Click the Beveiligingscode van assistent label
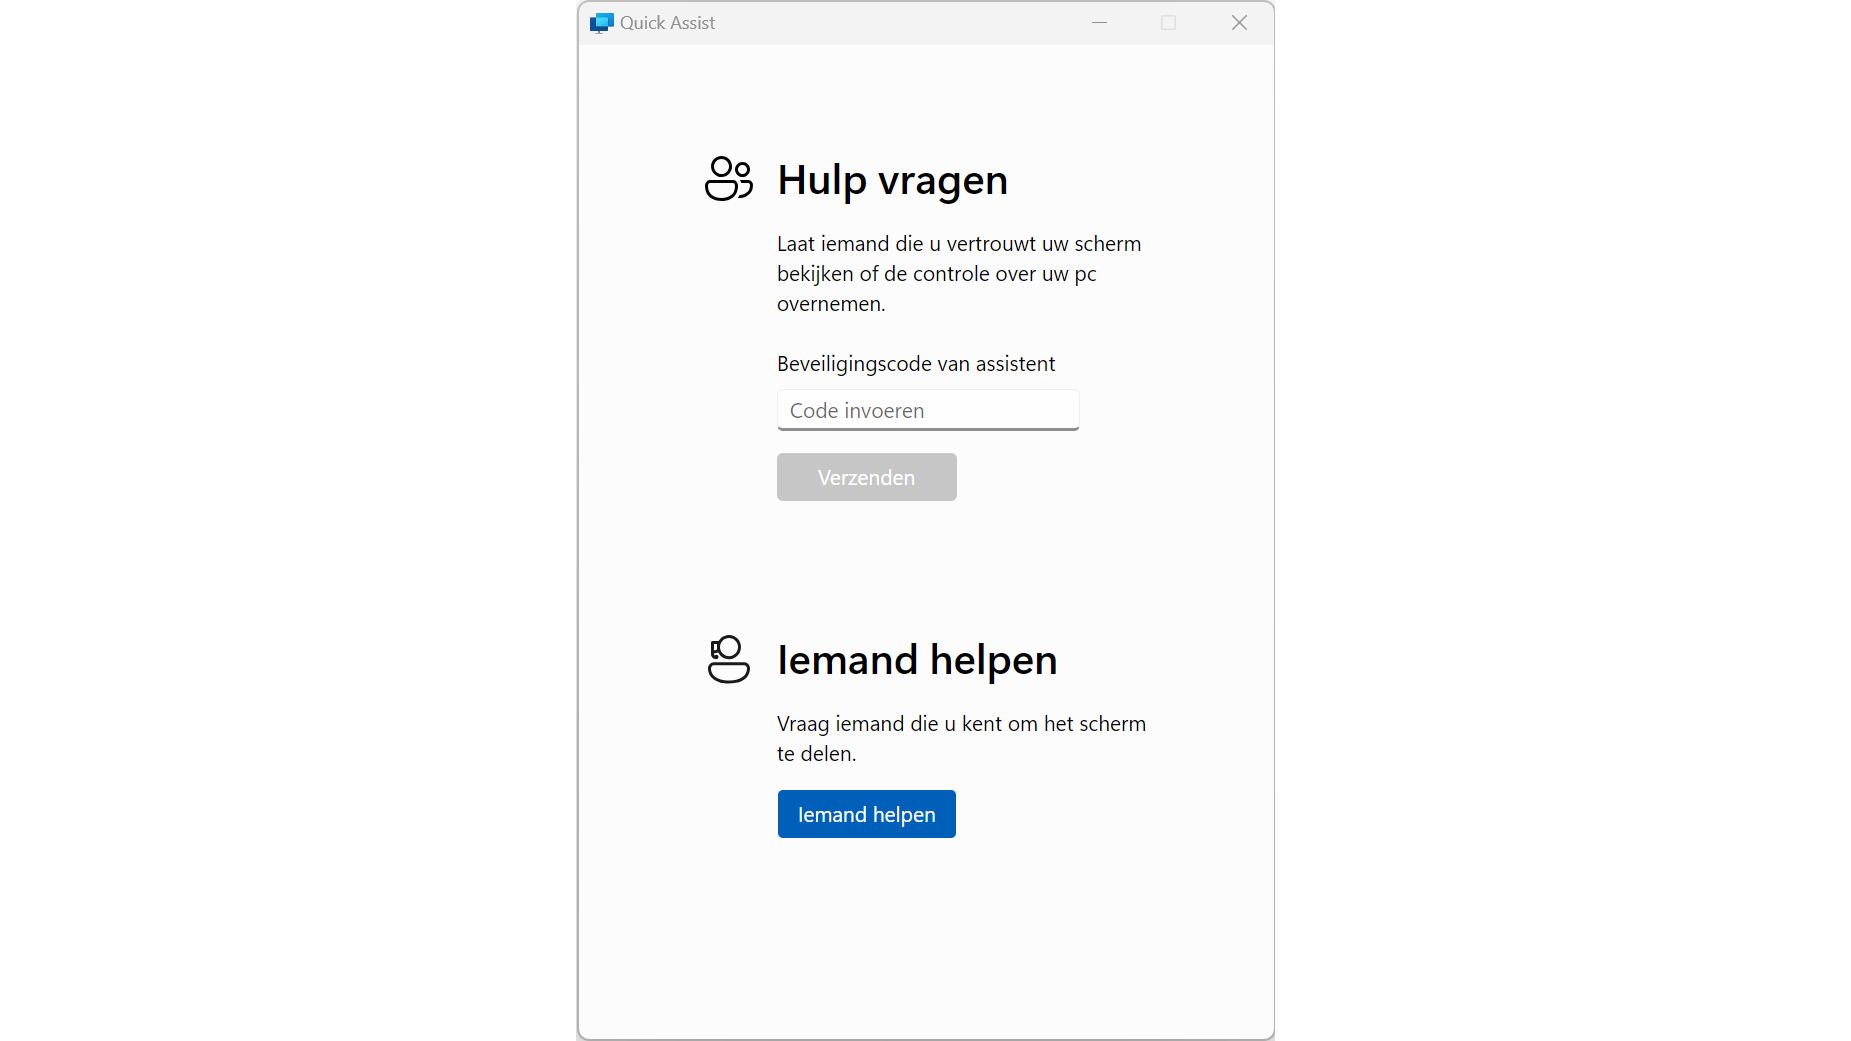The image size is (1851, 1041). (x=916, y=364)
